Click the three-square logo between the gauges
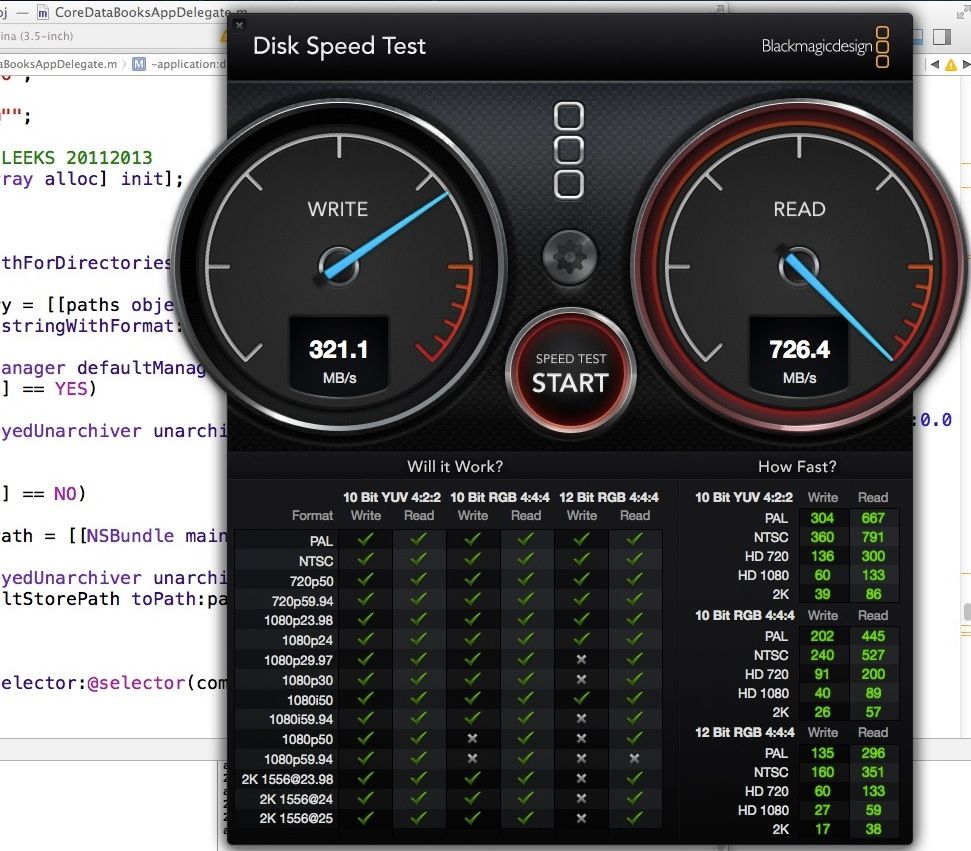971x851 pixels. [569, 150]
